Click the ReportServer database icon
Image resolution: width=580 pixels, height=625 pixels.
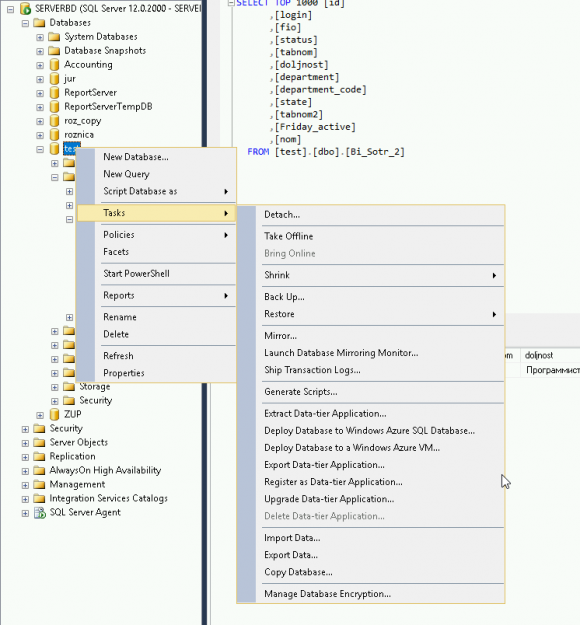click(55, 93)
